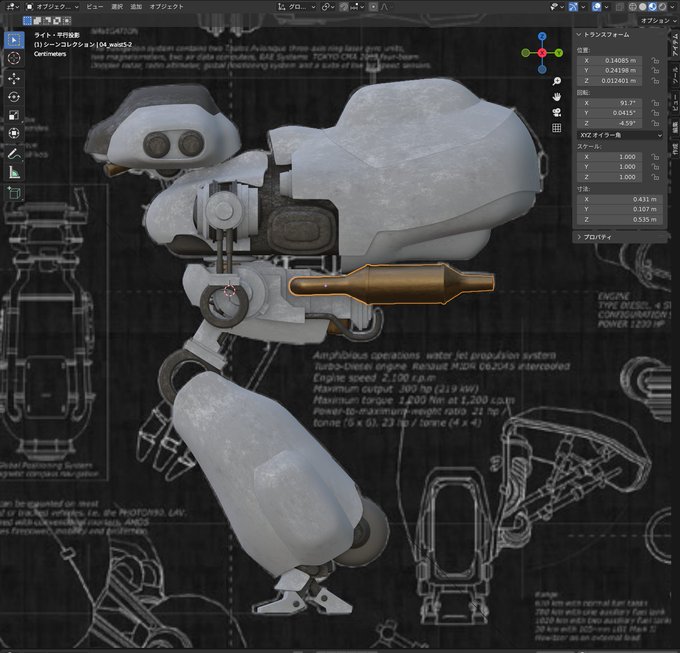This screenshot has width=680, height=653.
Task: Select the Move tool
Action: pos(14,78)
